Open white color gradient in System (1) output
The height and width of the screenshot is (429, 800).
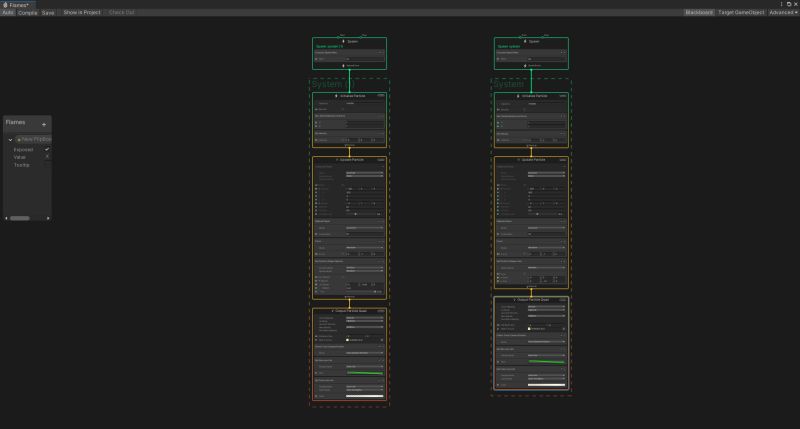point(365,396)
